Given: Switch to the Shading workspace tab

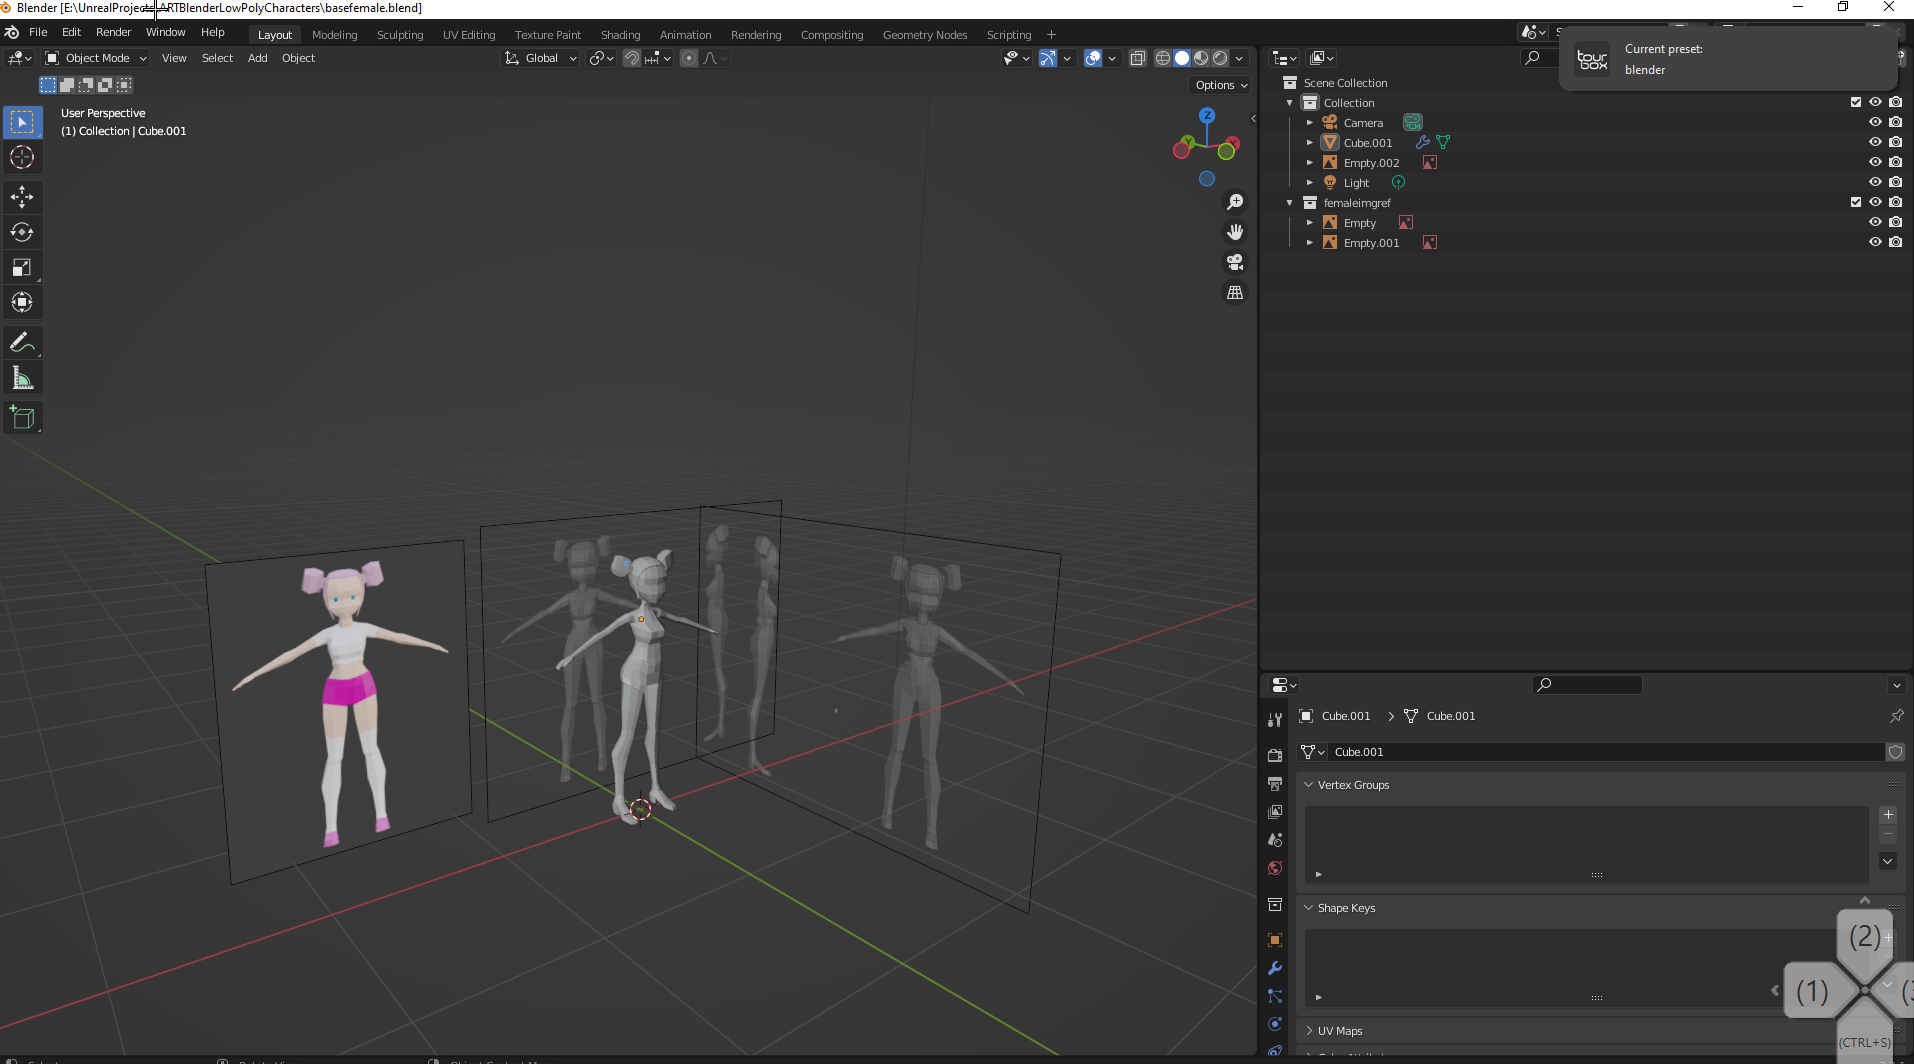Looking at the screenshot, I should click(x=620, y=34).
